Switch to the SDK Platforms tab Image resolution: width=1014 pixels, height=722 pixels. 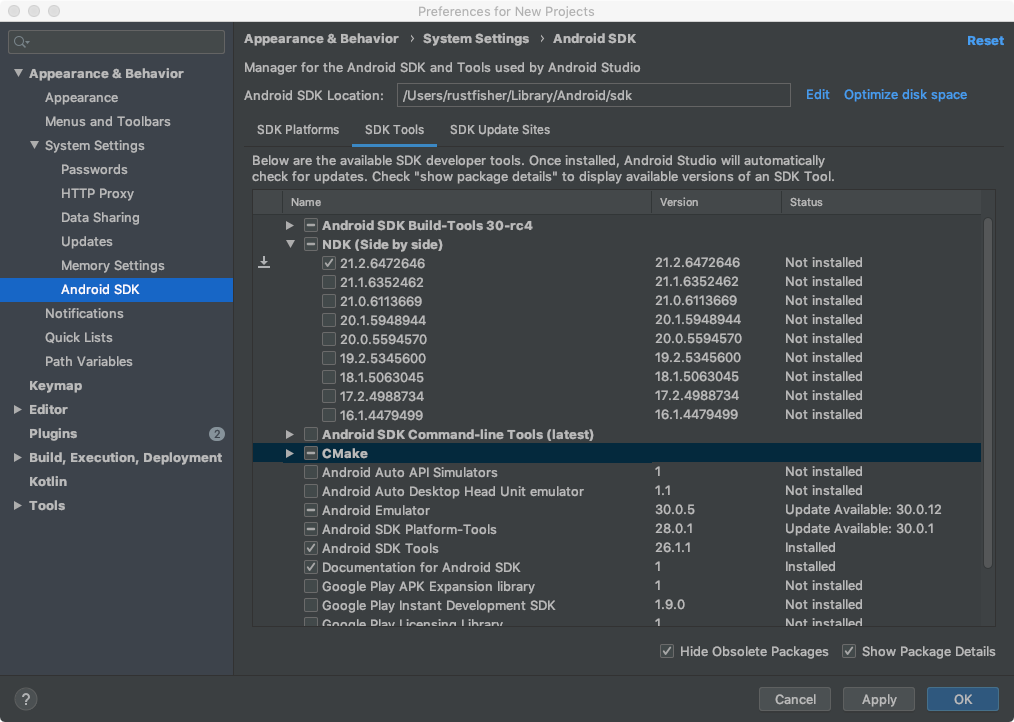coord(298,129)
